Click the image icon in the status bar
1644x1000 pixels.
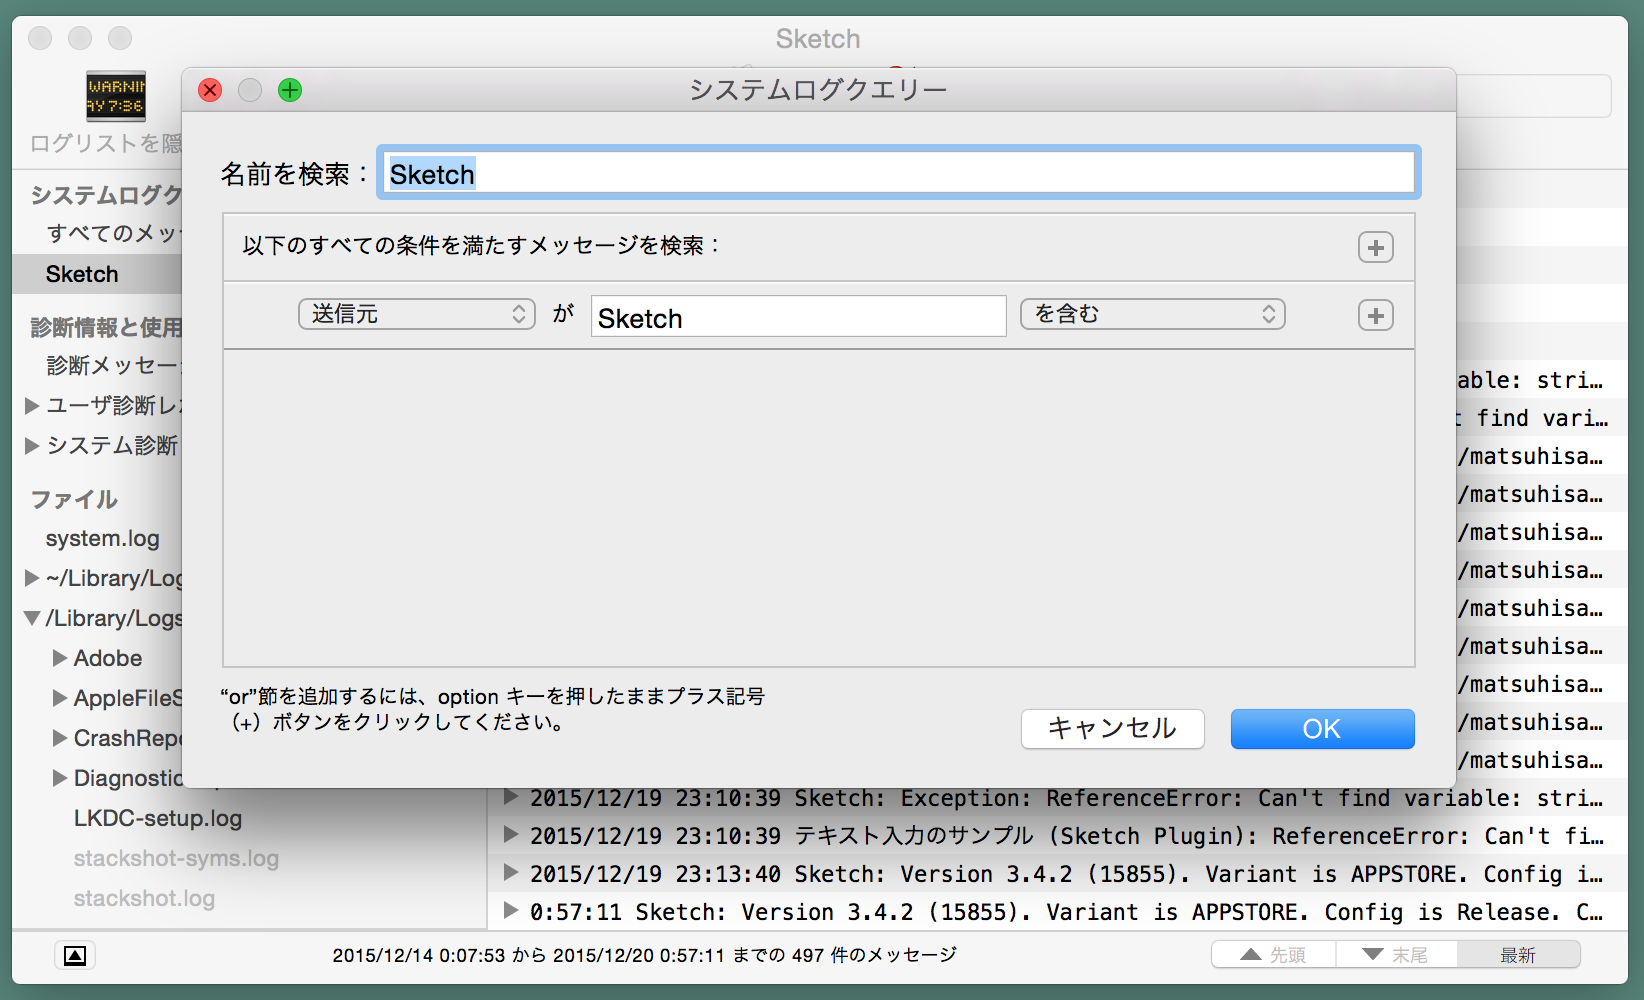[75, 955]
